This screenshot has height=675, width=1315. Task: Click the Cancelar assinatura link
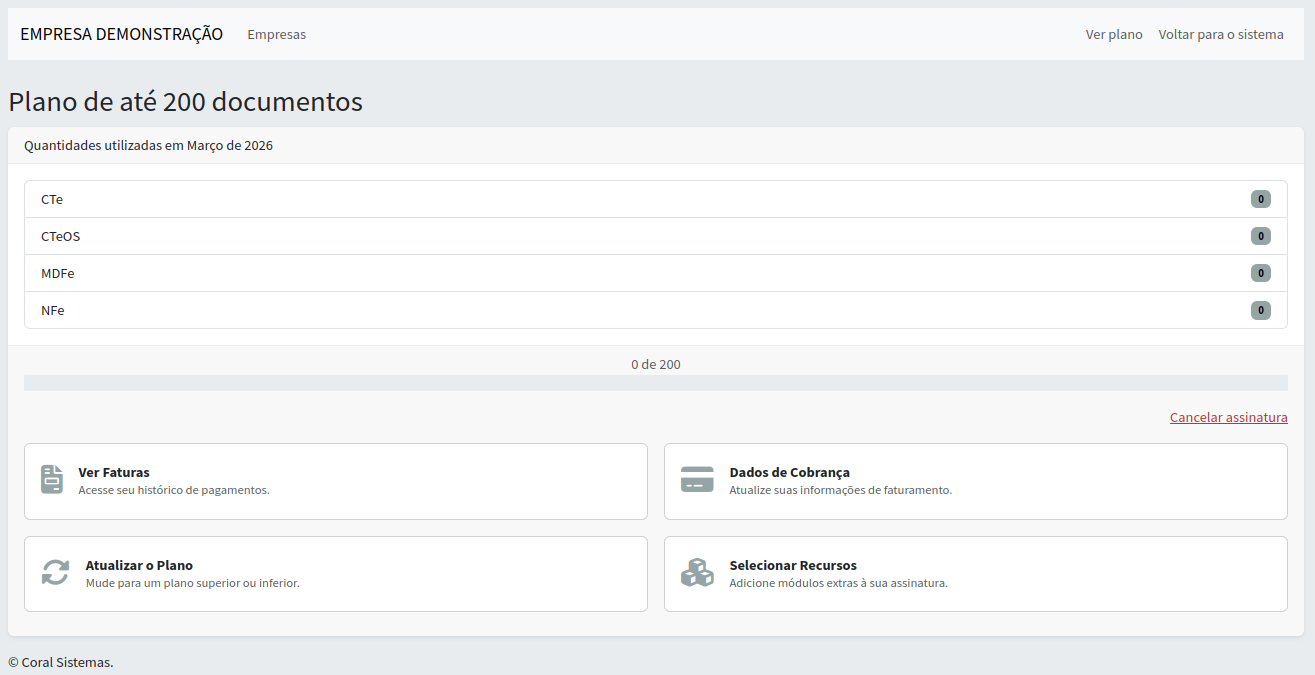(x=1228, y=417)
